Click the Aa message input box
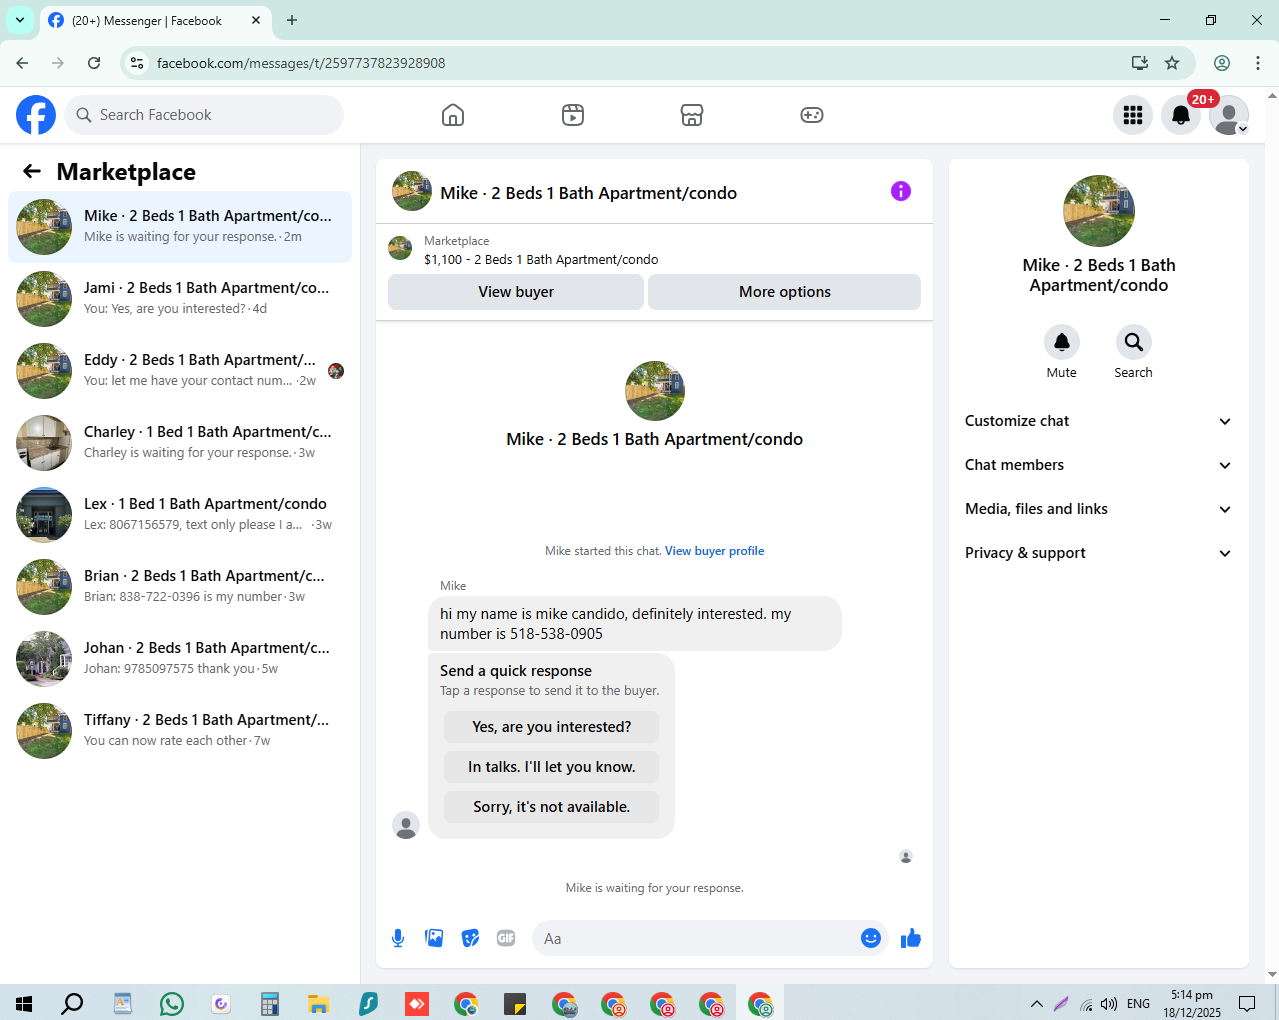Viewport: 1279px width, 1020px height. 698,938
